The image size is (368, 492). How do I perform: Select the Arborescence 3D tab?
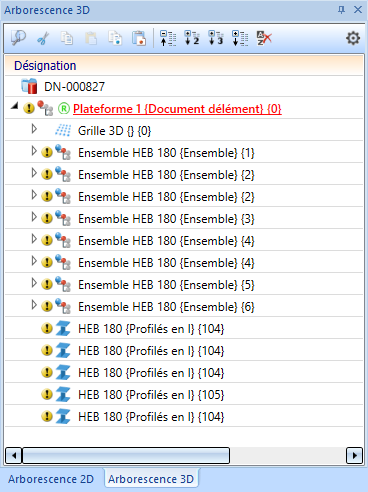pos(151,479)
